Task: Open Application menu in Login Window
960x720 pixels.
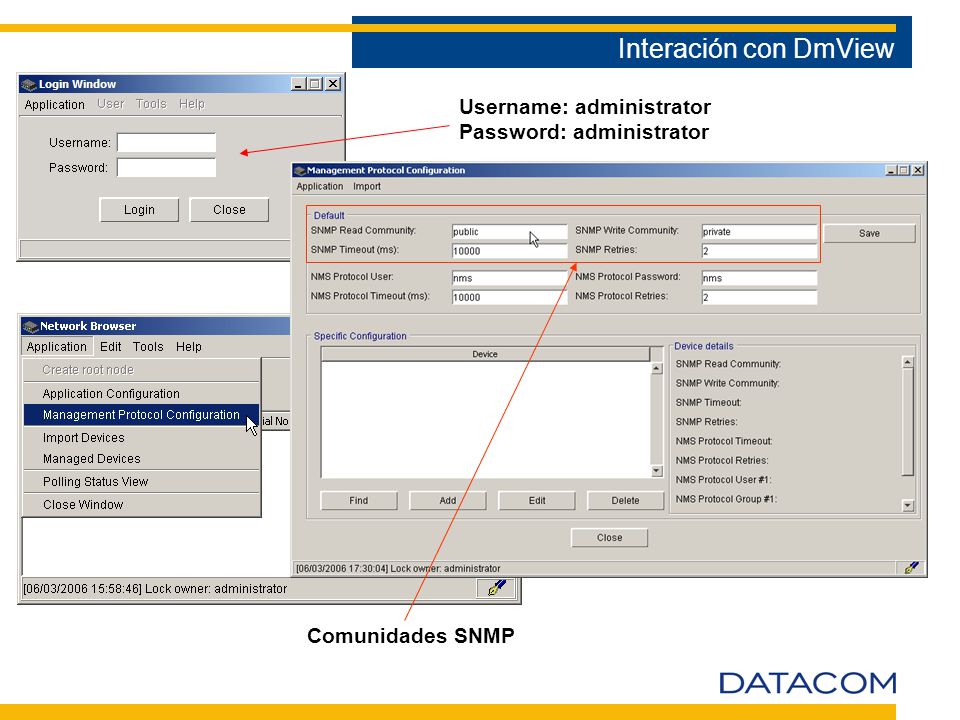Action: pos(54,105)
